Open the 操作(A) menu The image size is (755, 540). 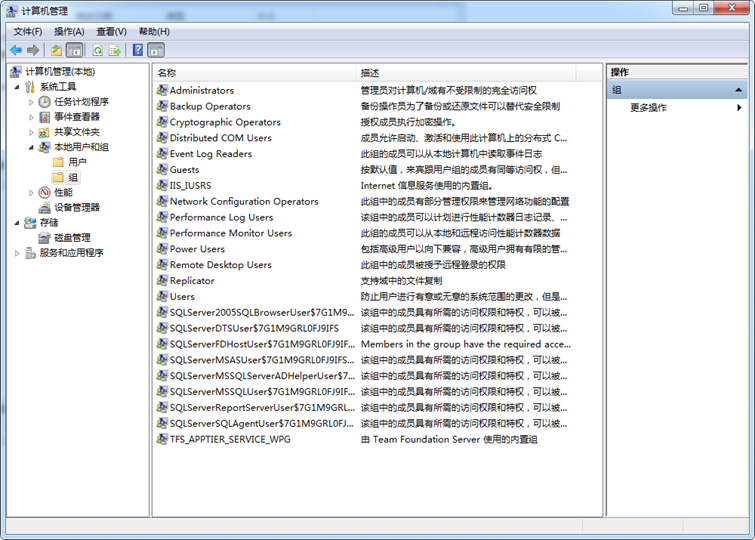pos(69,32)
